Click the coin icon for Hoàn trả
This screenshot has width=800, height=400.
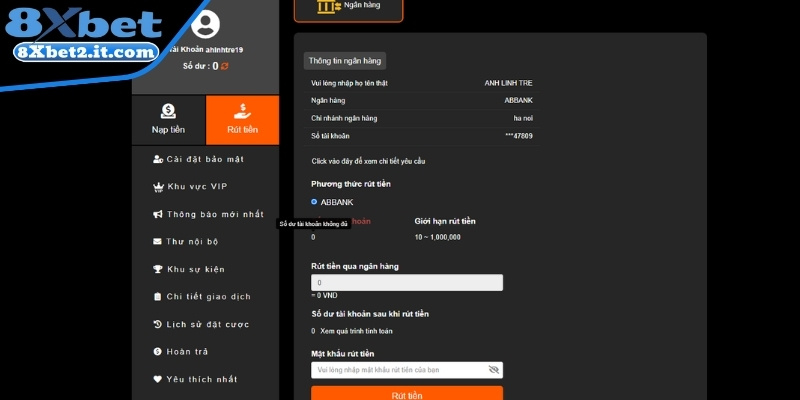click(x=157, y=352)
